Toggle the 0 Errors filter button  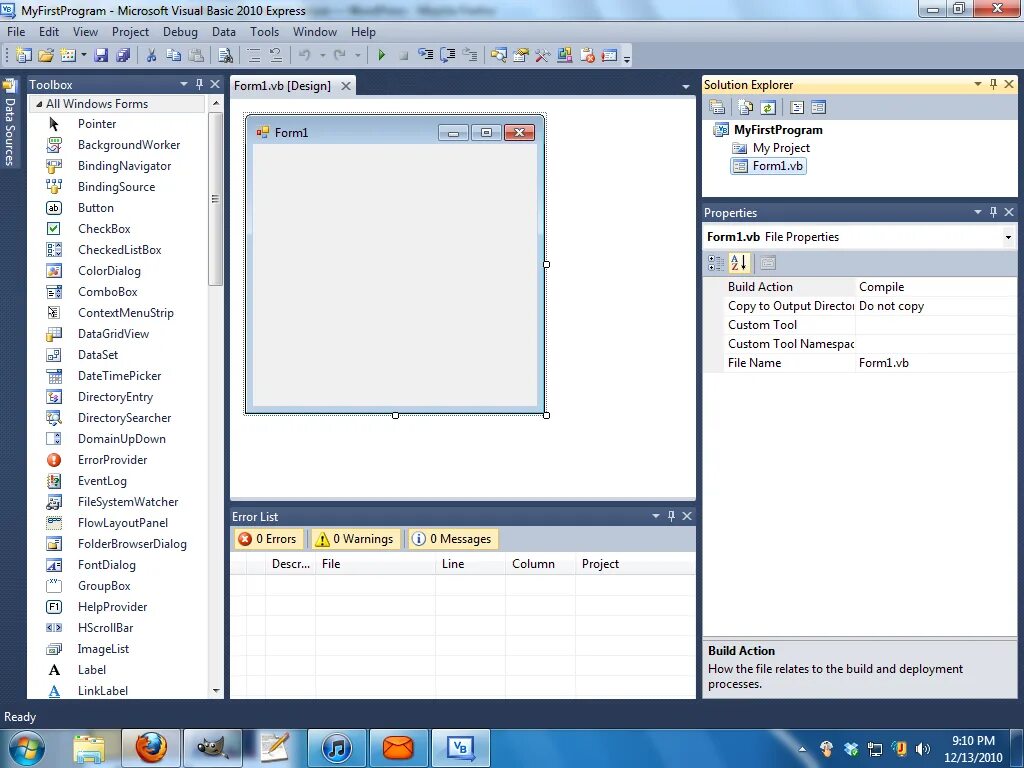[x=268, y=539]
